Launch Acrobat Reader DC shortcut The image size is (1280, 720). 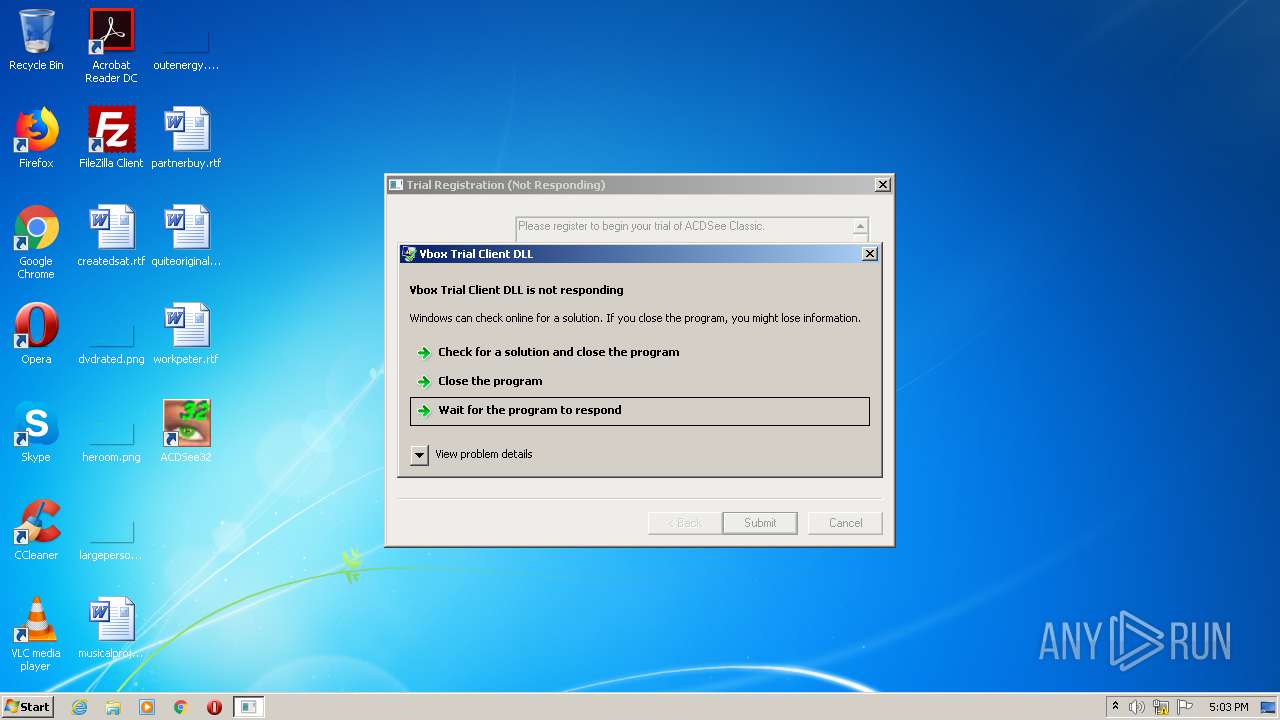click(111, 46)
